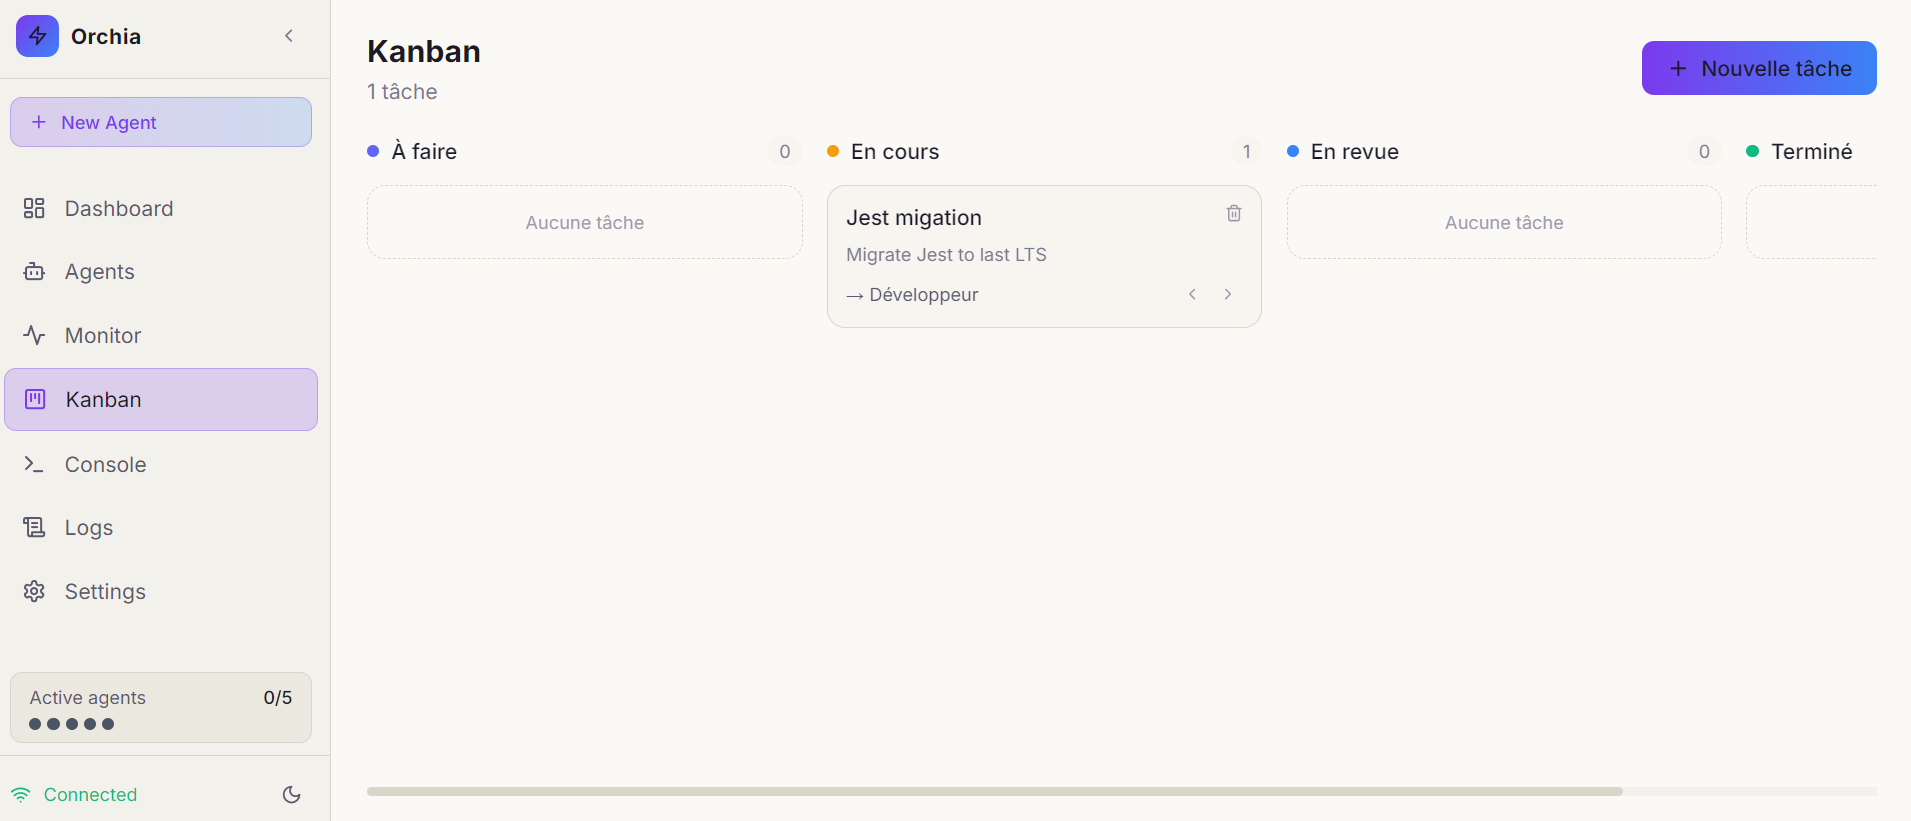View the Logs page
The width and height of the screenshot is (1911, 821).
161,528
